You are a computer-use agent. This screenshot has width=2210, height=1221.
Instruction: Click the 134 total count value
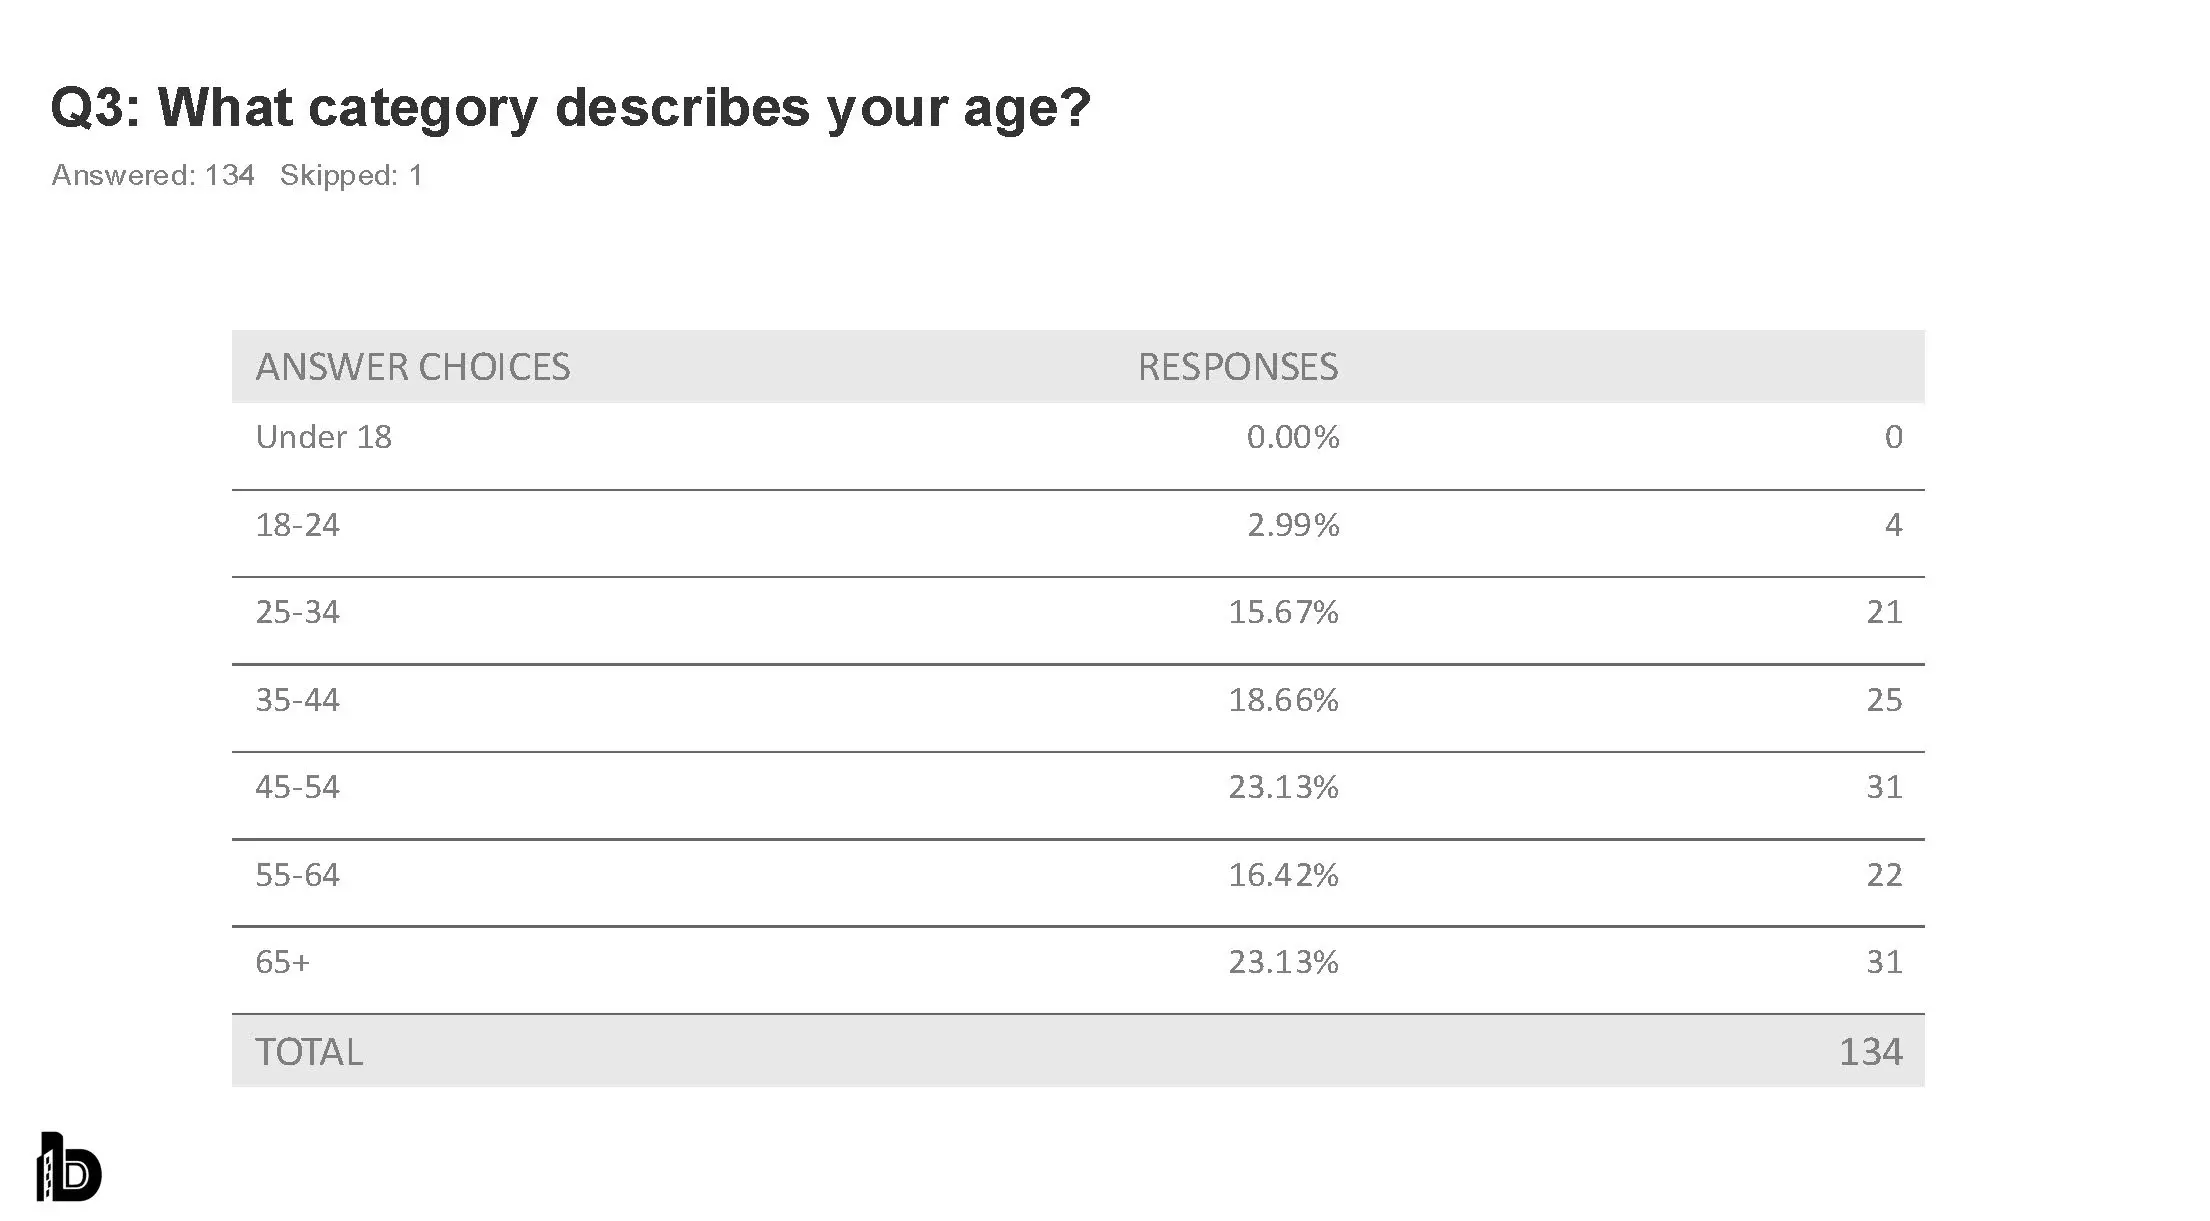click(x=1870, y=1052)
